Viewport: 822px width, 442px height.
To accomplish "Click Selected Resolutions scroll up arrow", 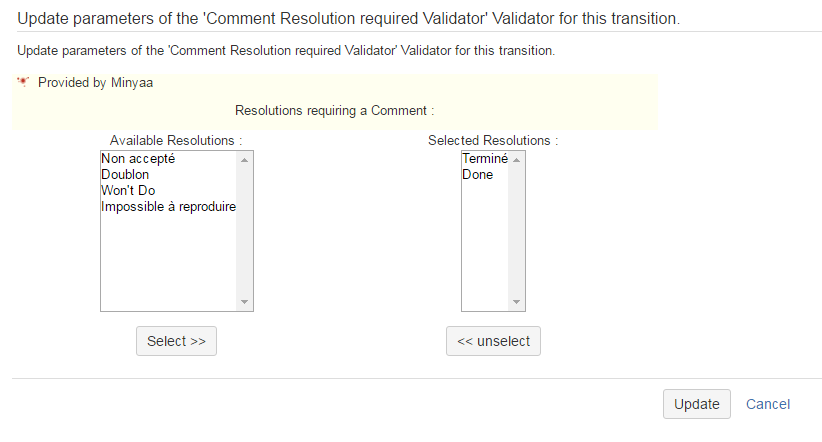I will coord(517,159).
